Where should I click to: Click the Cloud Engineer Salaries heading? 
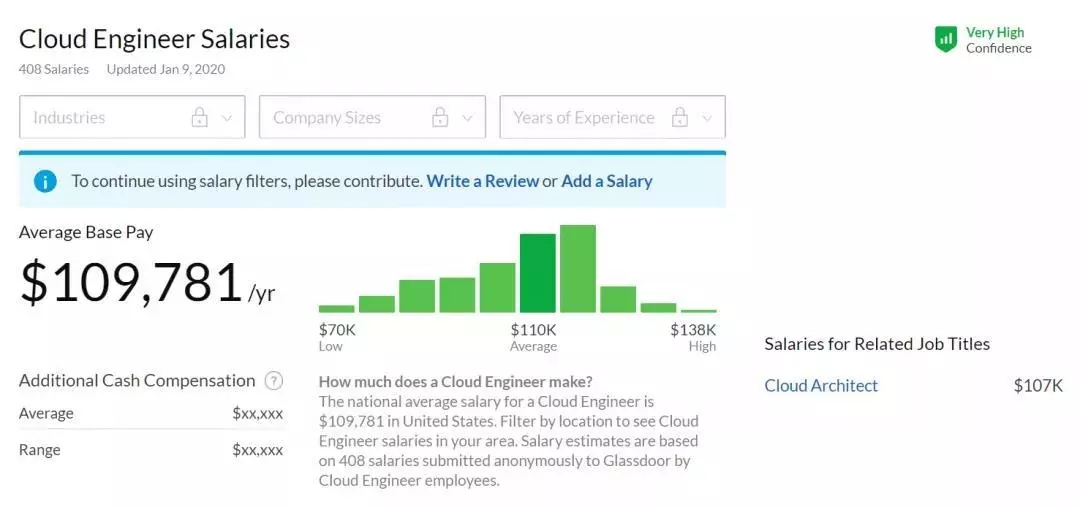click(154, 39)
